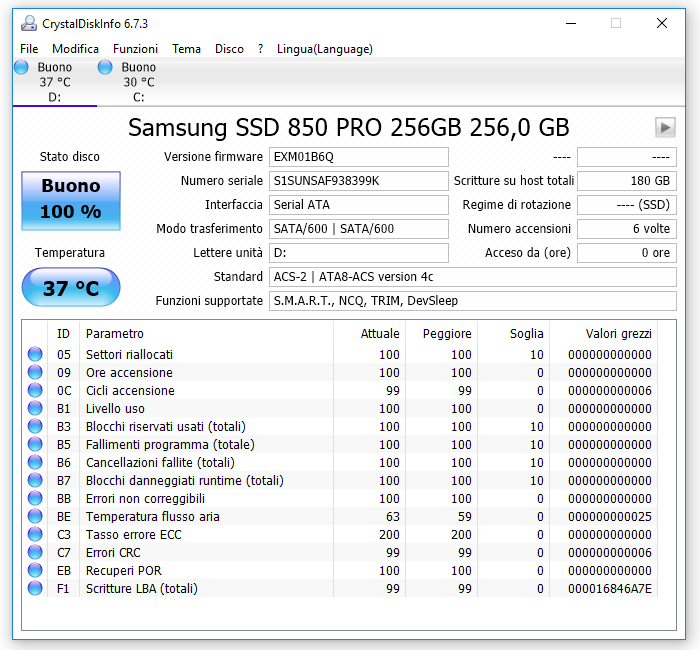
Task: Click status orb for Temperatura flusso aria
Action: click(x=35, y=516)
